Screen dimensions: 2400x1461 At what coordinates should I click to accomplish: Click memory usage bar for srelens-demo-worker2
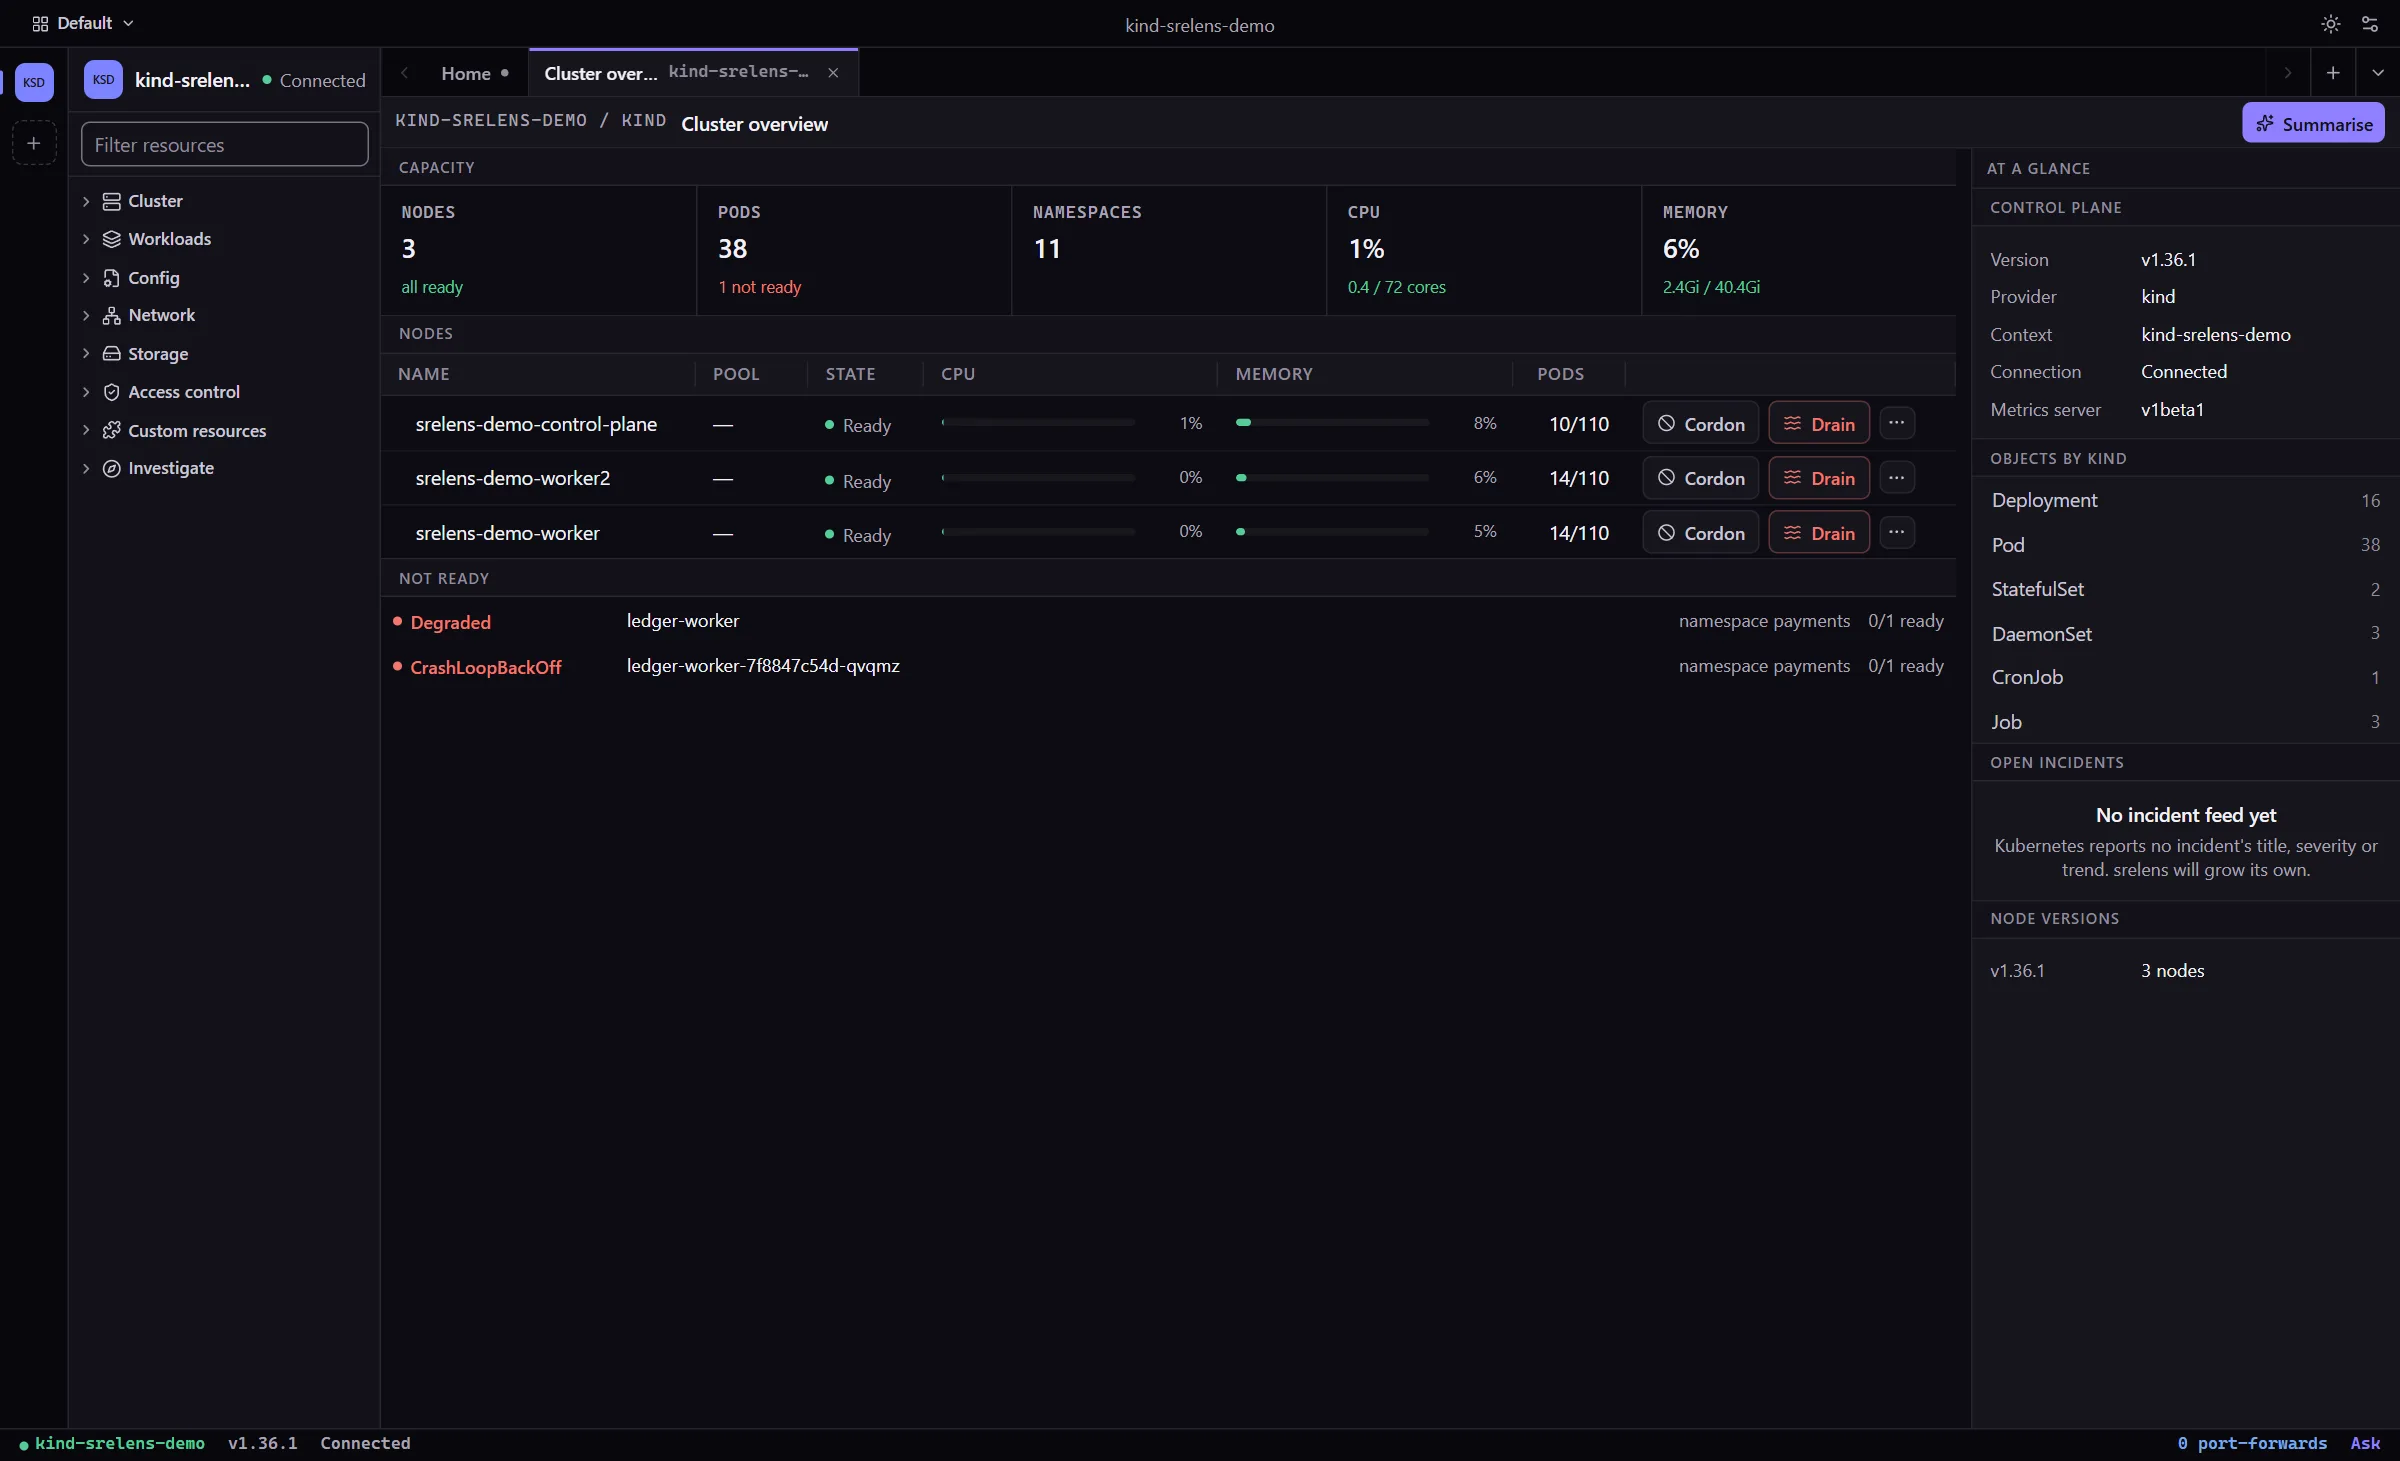point(1332,478)
